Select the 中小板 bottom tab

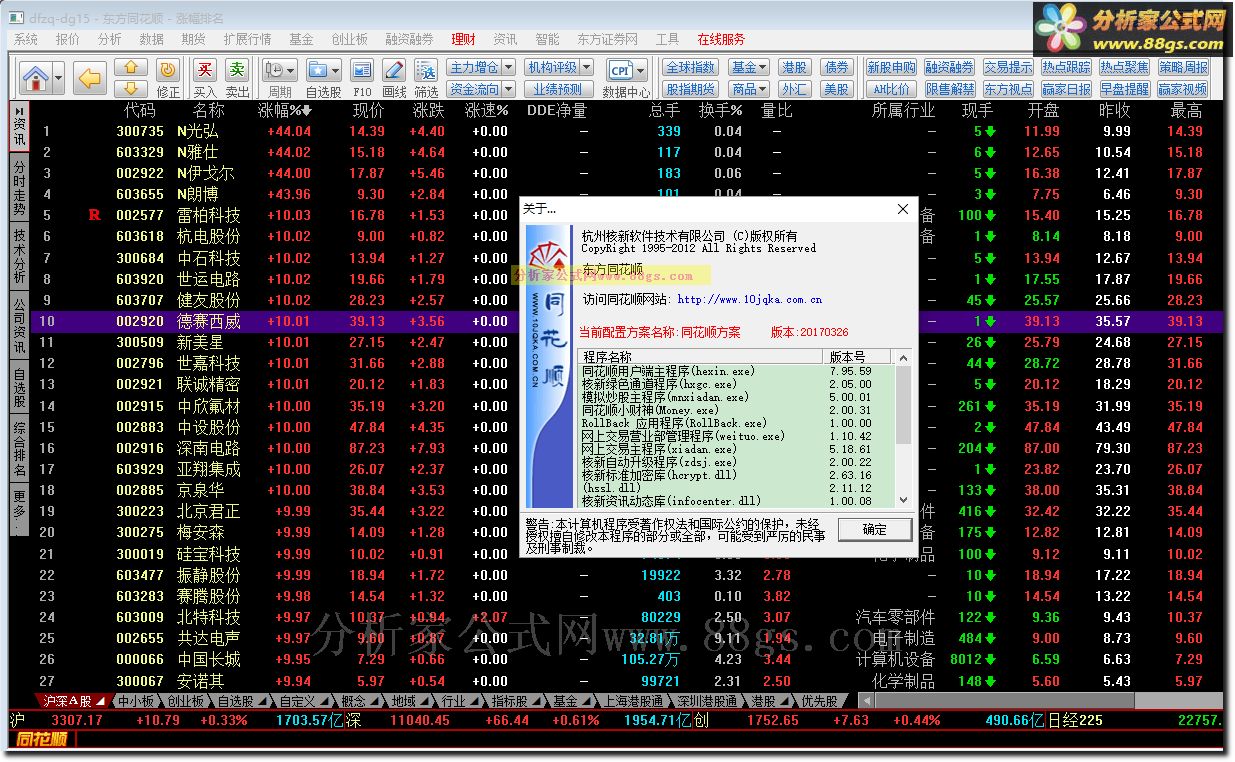pos(135,701)
